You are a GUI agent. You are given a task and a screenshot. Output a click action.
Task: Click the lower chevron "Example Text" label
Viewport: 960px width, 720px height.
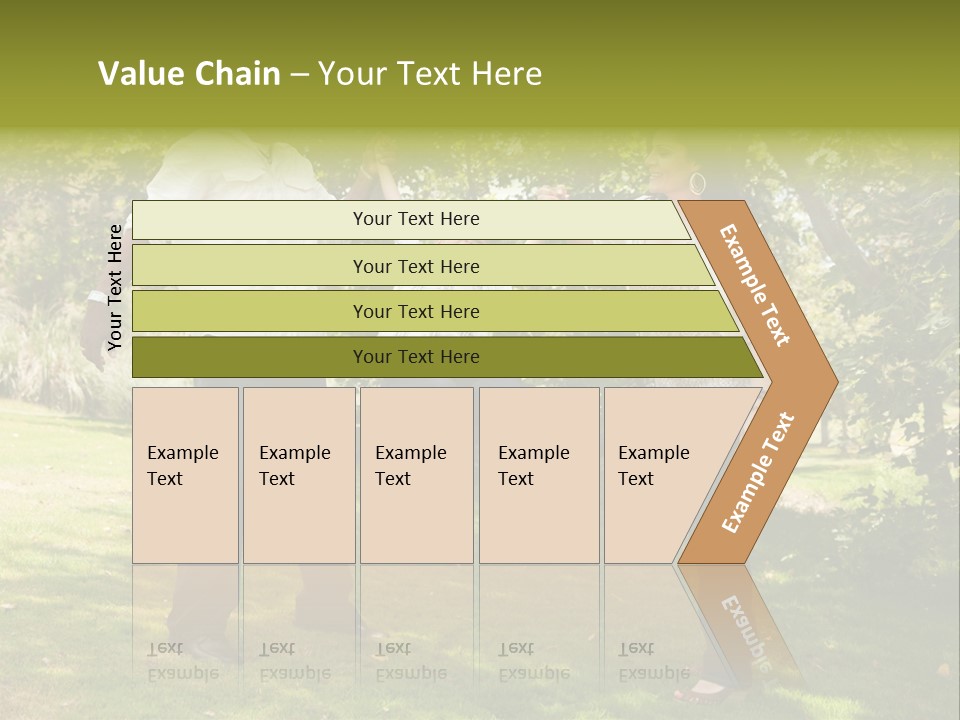pyautogui.click(x=757, y=473)
